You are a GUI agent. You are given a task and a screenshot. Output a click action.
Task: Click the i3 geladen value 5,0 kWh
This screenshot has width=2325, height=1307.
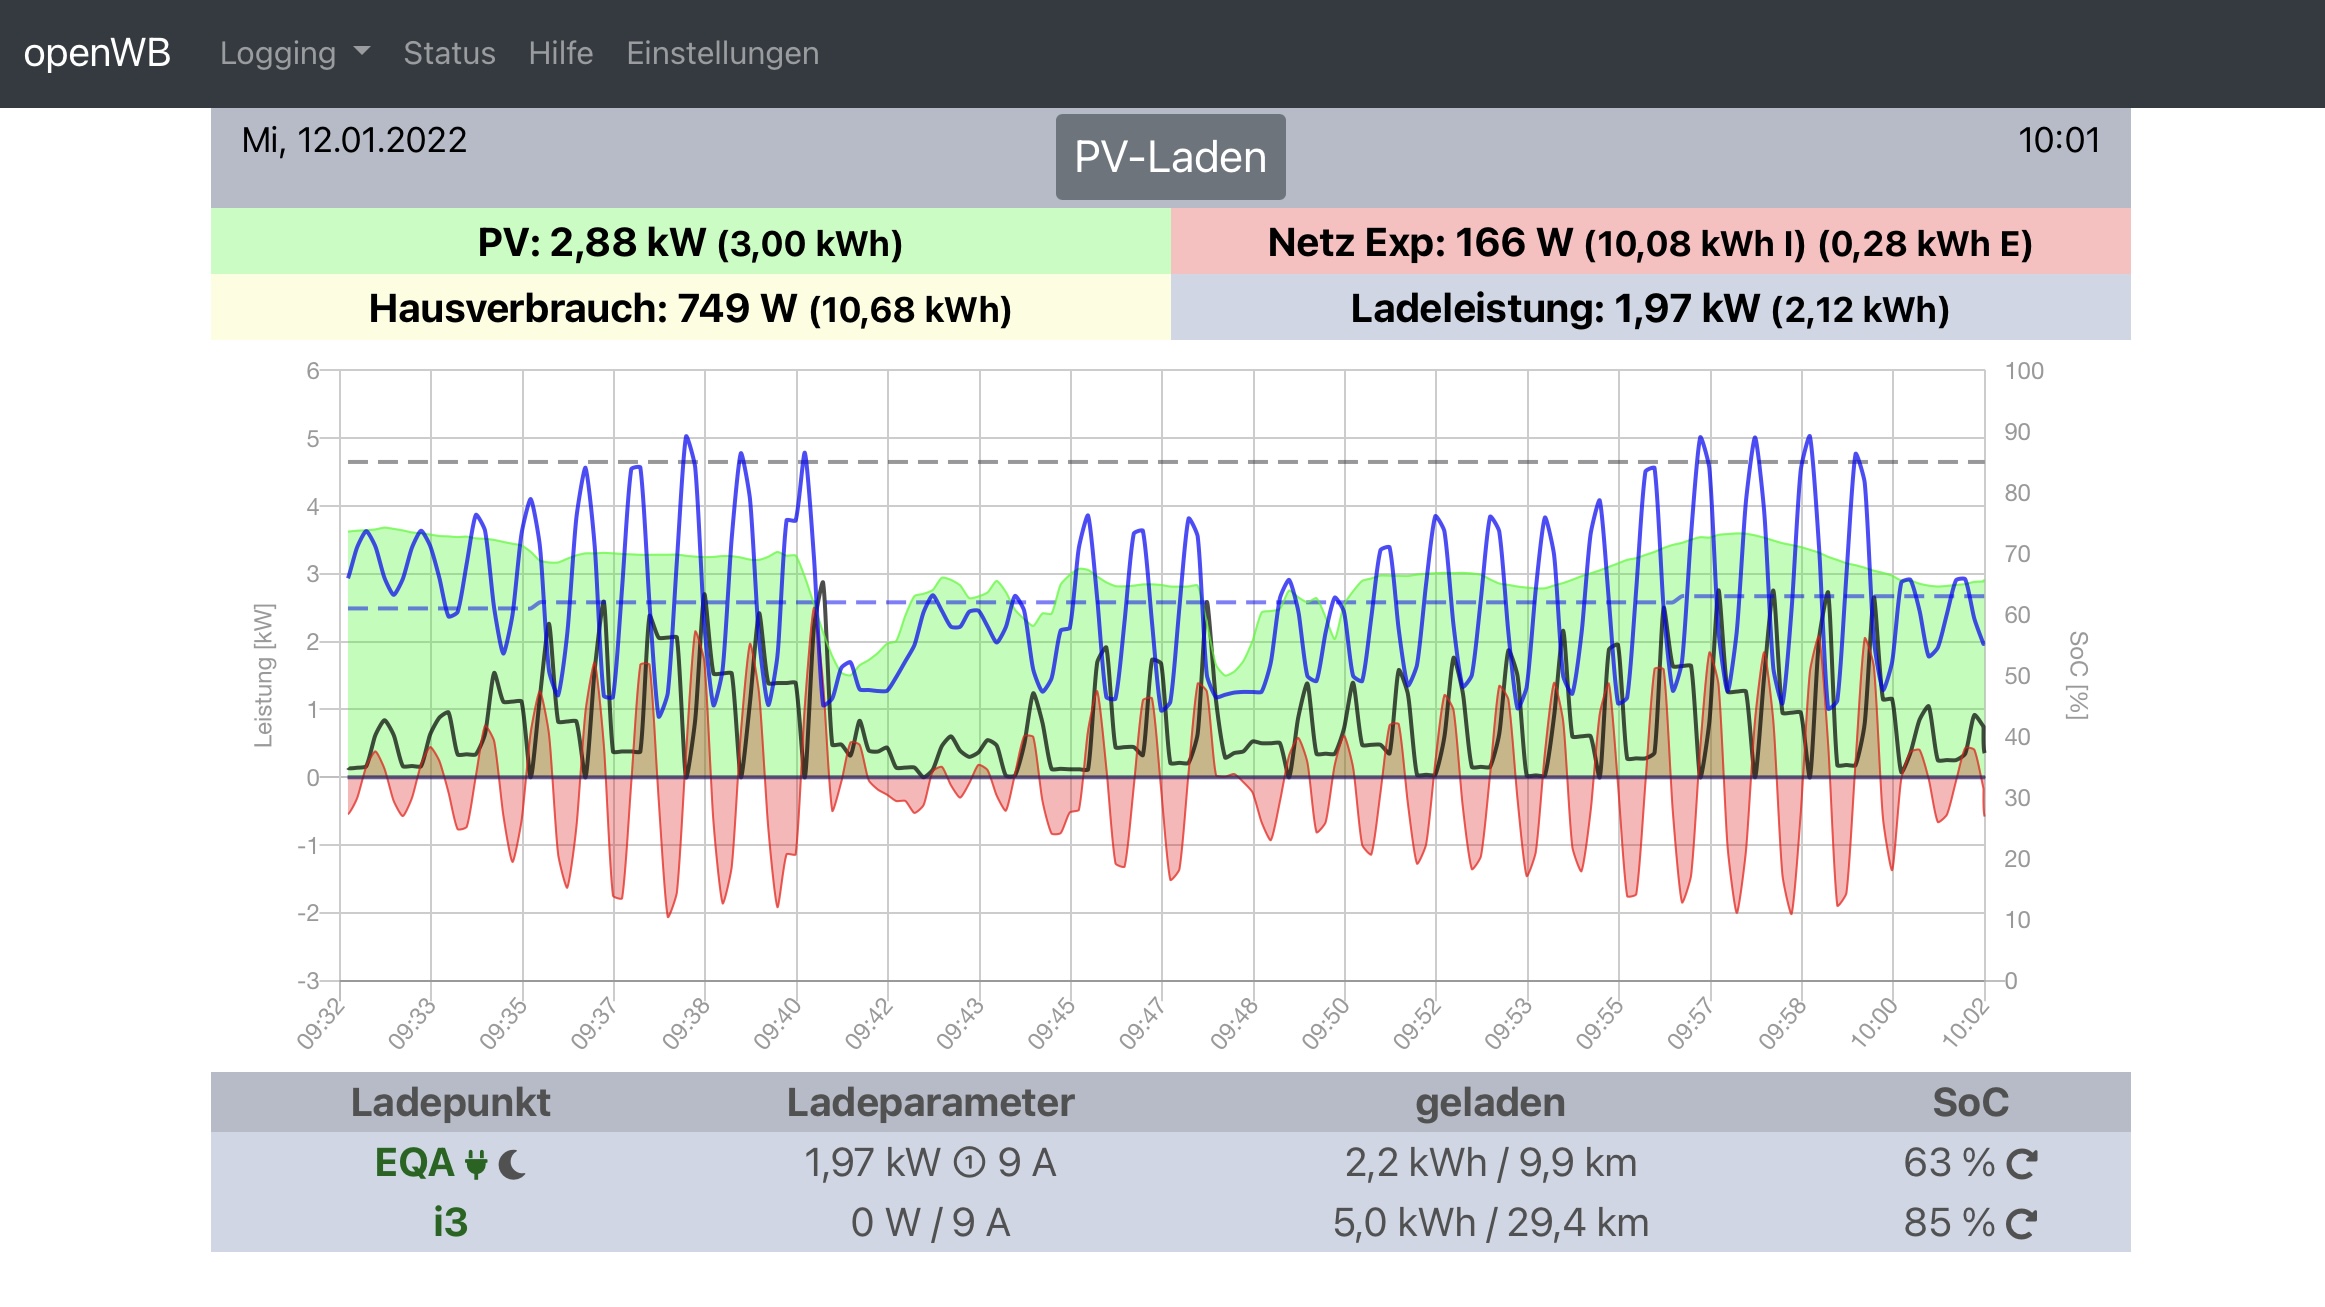pyautogui.click(x=1403, y=1223)
